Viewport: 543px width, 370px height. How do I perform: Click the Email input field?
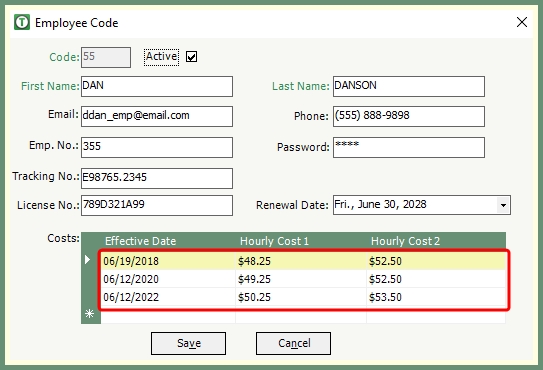(157, 116)
